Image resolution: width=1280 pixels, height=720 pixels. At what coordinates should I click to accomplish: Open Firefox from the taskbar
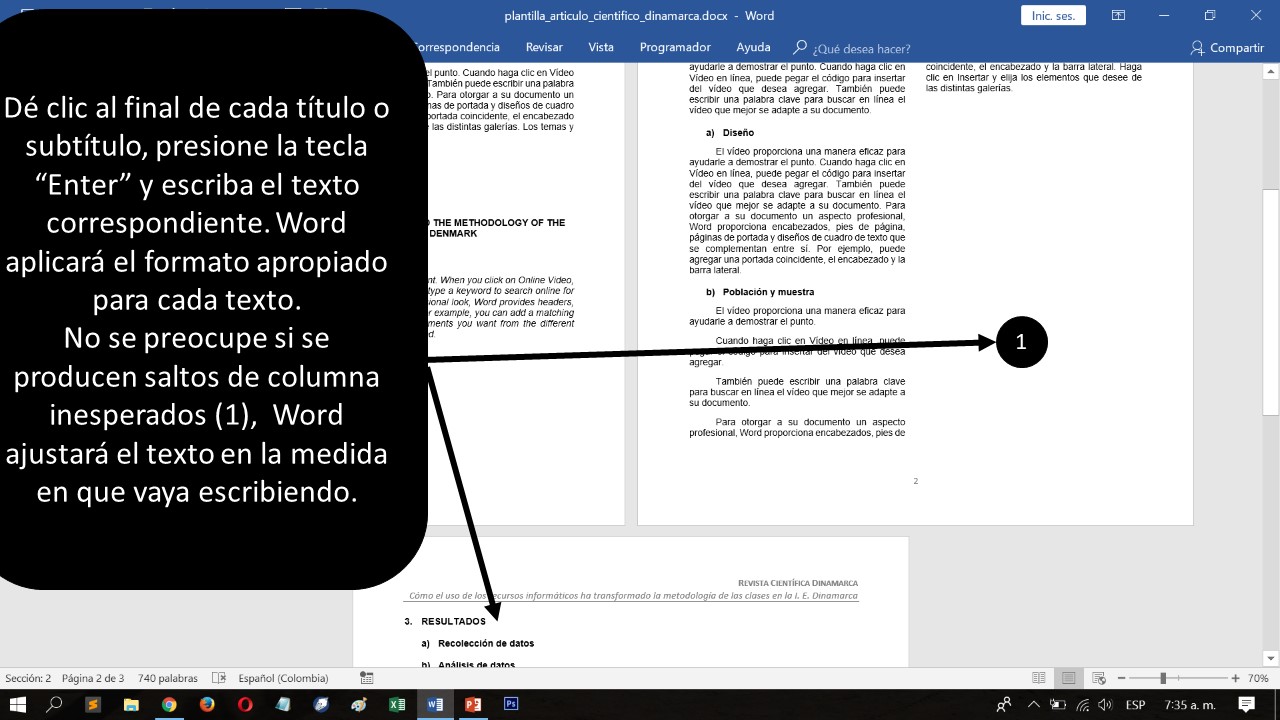pos(207,704)
